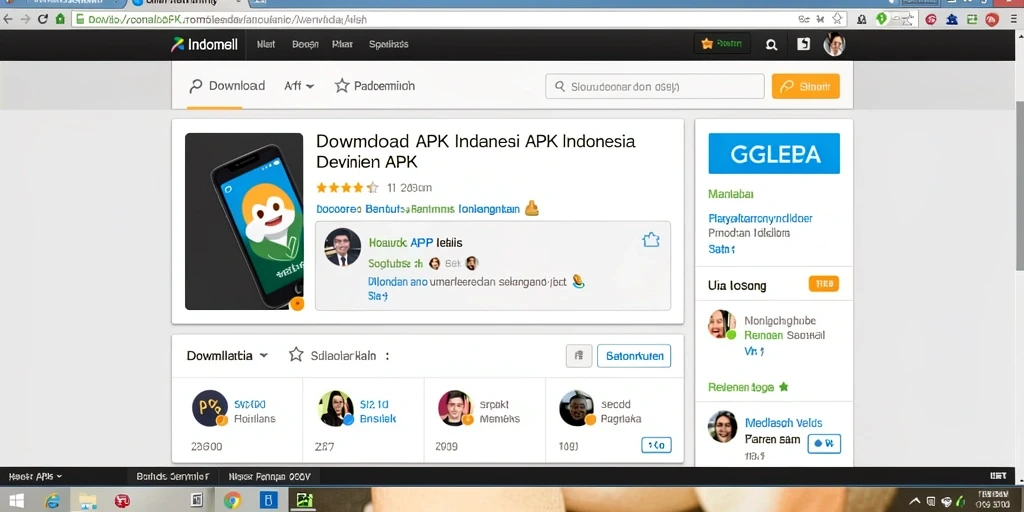The image size is (1024, 512).
Task: Open File Explorer from taskbar
Action: tap(88, 501)
